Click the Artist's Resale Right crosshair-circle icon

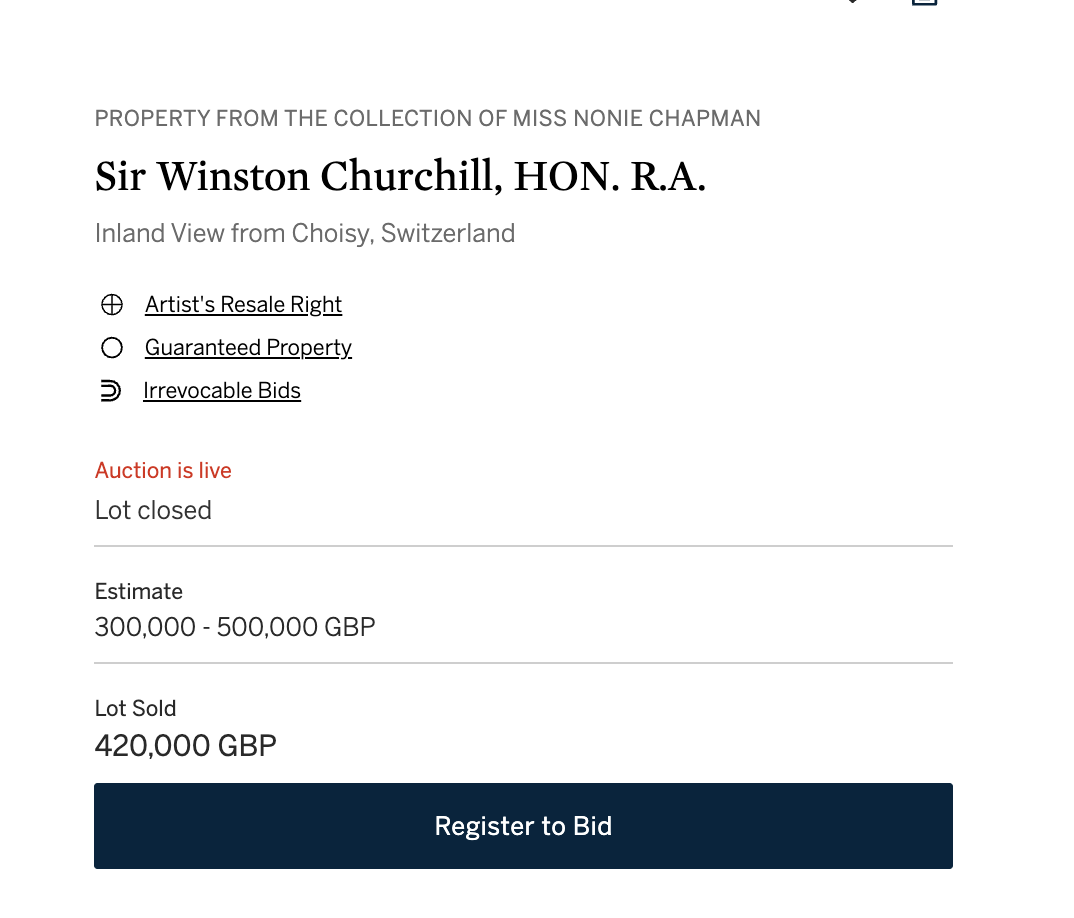coord(112,304)
